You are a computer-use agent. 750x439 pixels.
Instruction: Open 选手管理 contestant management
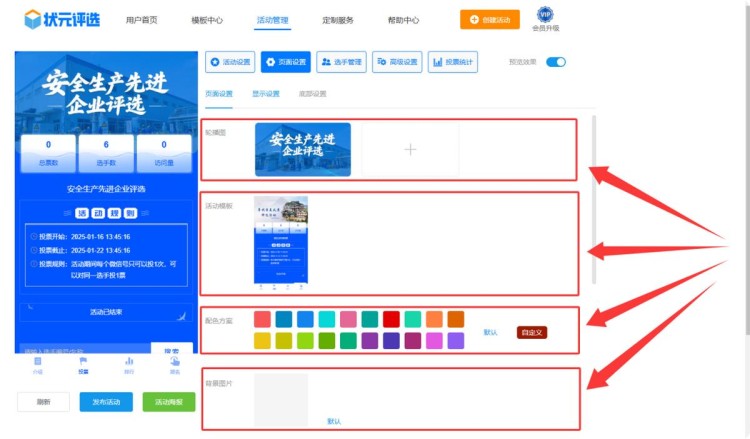342,62
